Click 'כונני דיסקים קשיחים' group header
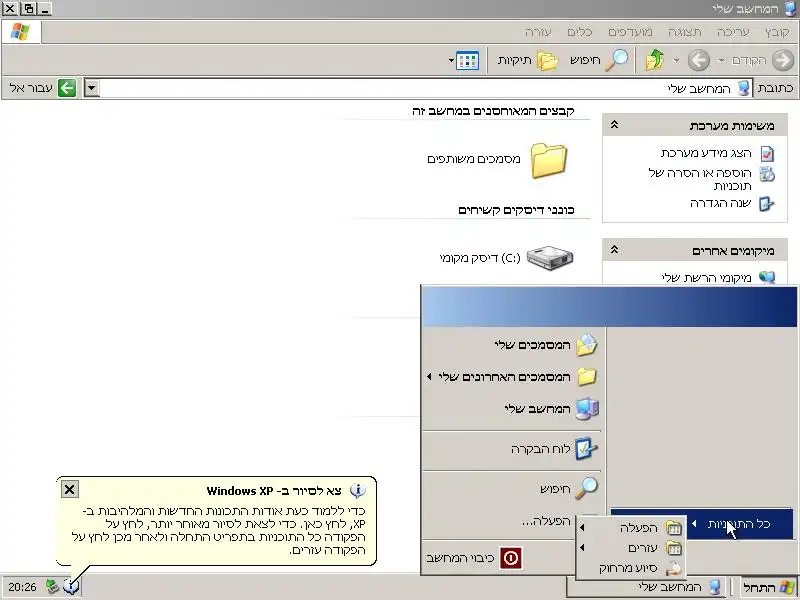Screen dimensions: 800x600 [516, 210]
